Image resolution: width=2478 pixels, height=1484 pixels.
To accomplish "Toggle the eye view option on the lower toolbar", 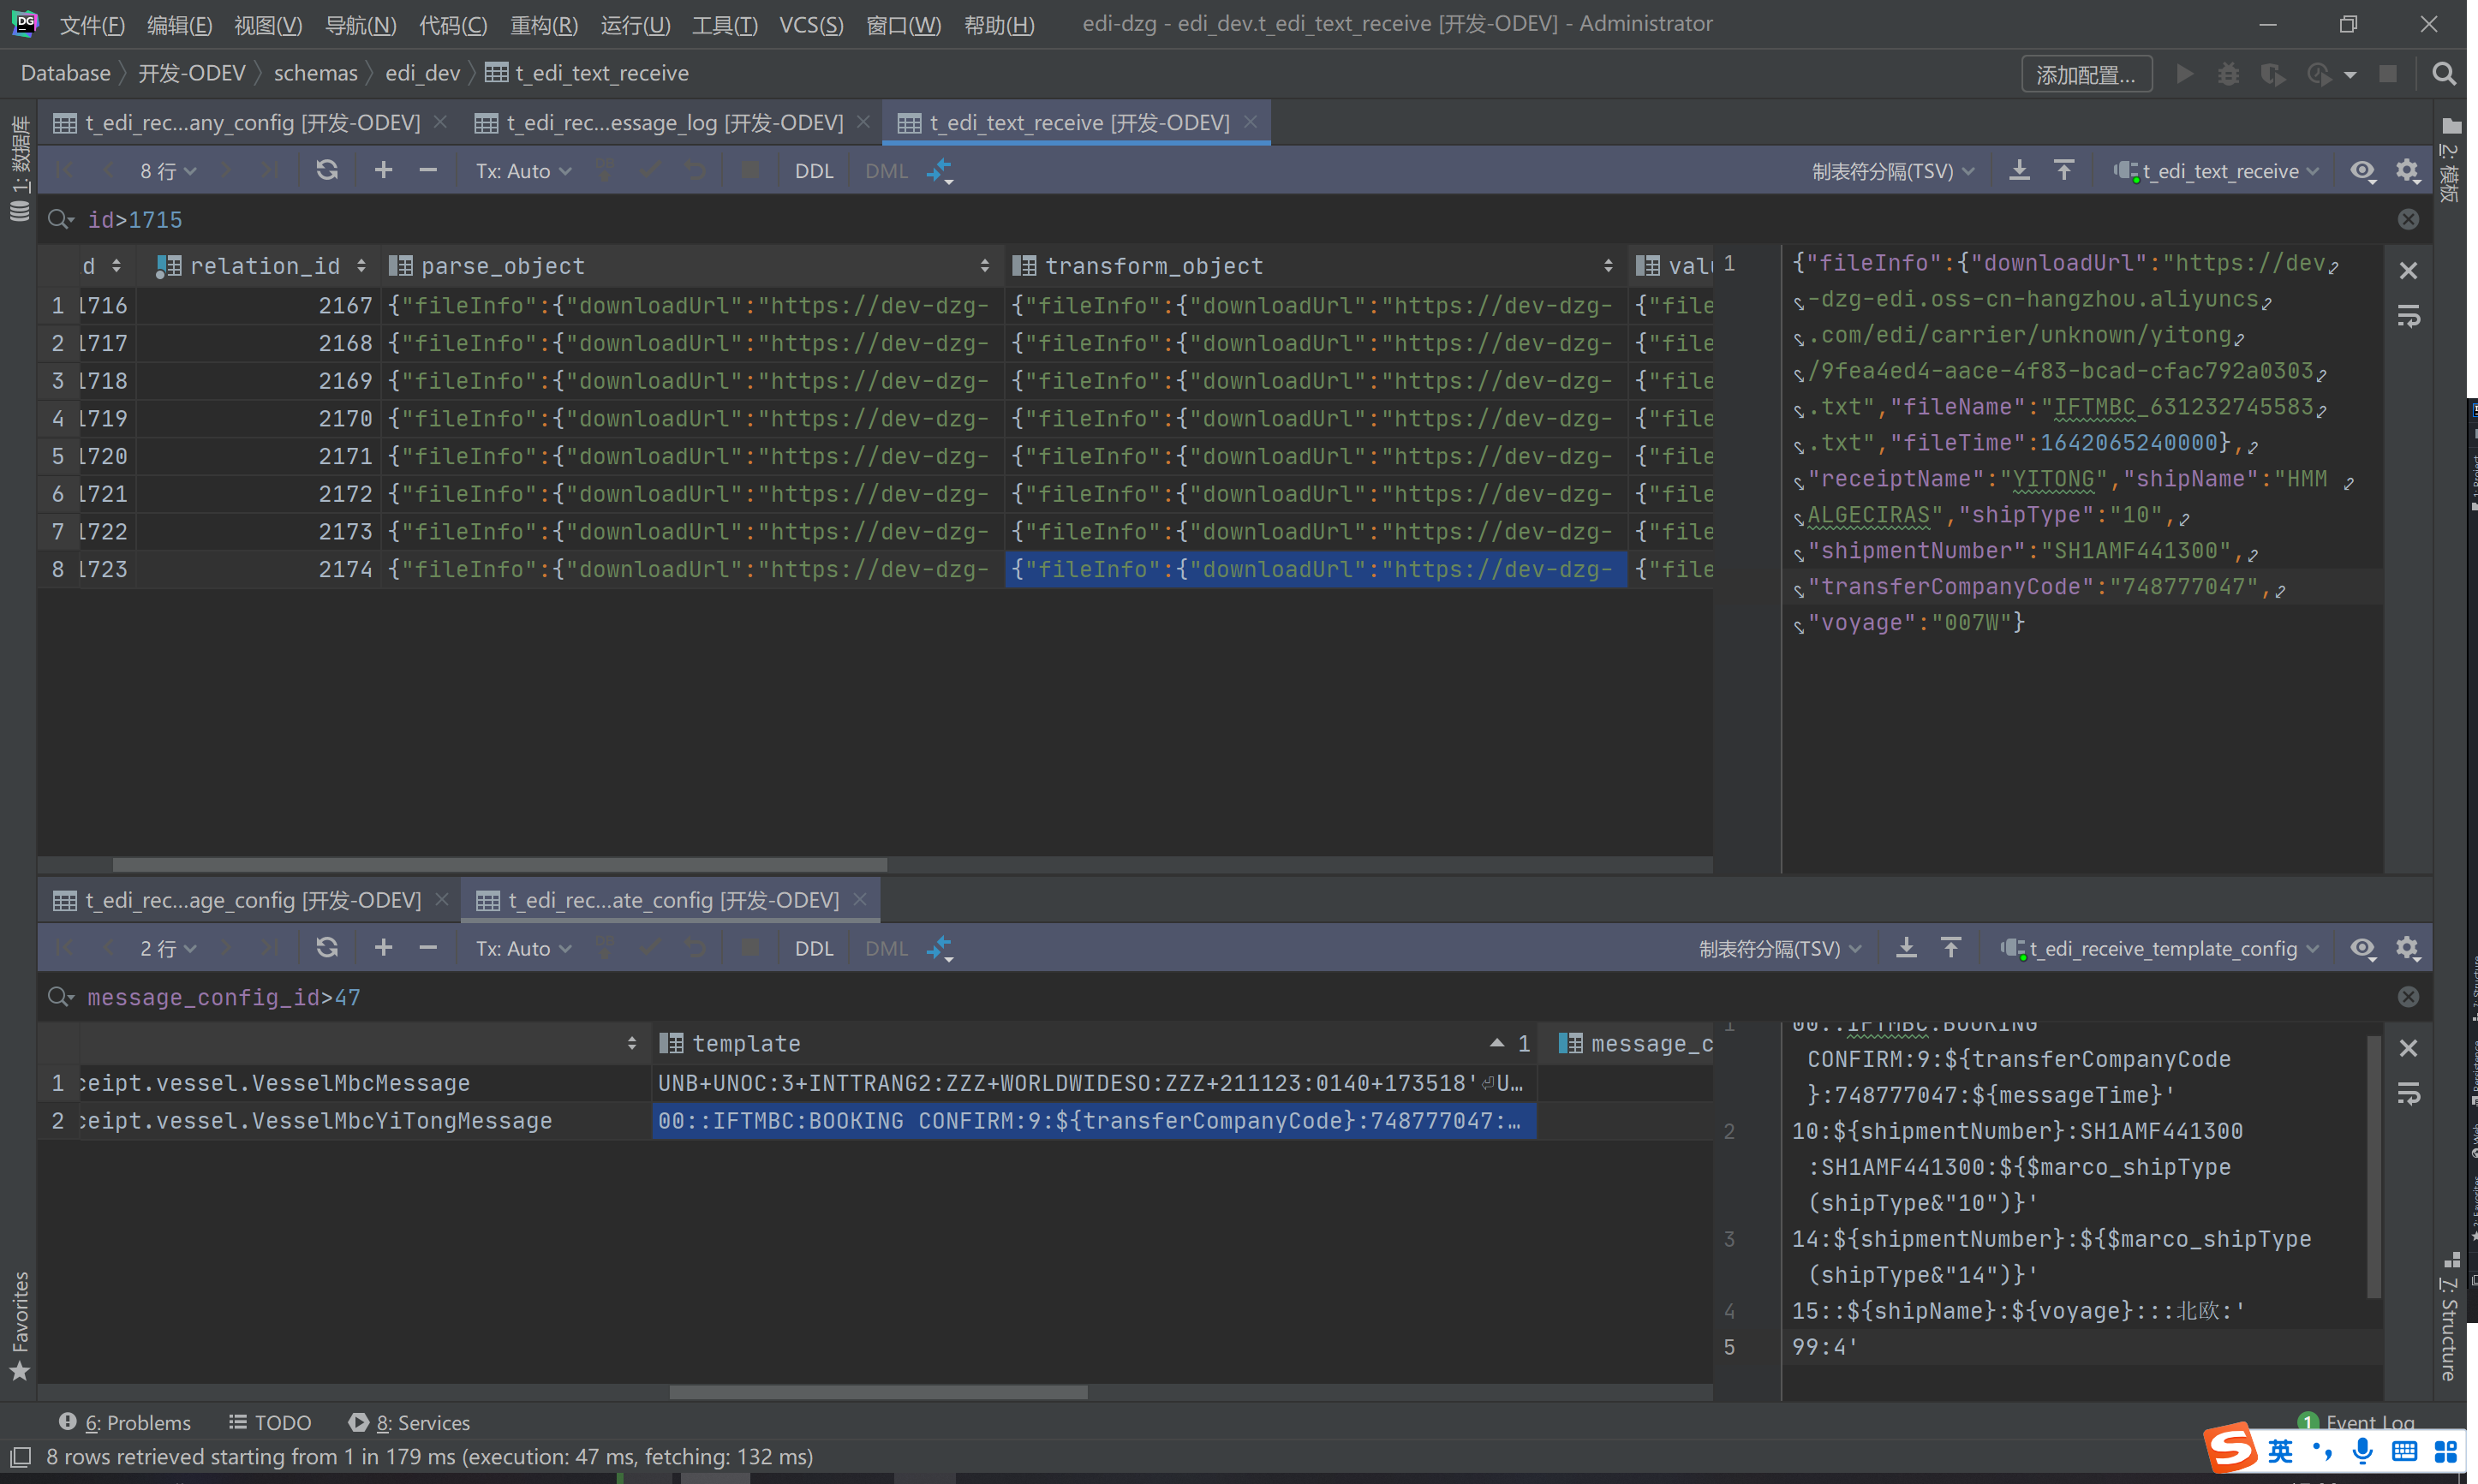I will (2362, 948).
